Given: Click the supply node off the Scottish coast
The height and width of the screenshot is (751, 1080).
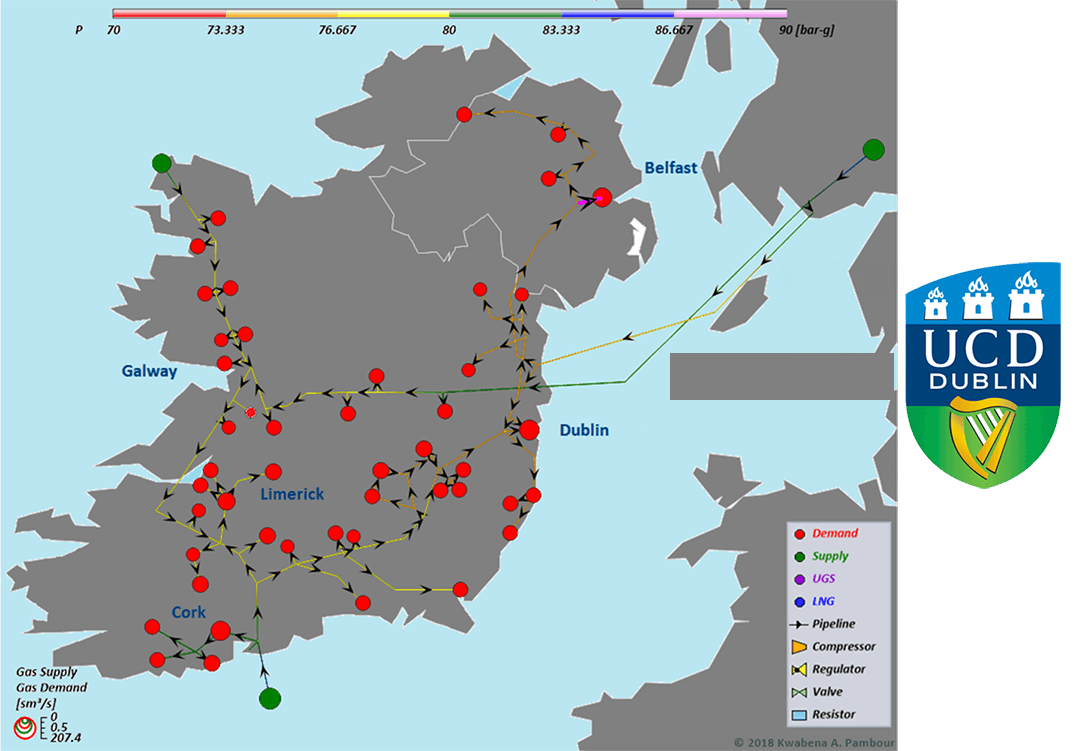Looking at the screenshot, I should [x=872, y=150].
